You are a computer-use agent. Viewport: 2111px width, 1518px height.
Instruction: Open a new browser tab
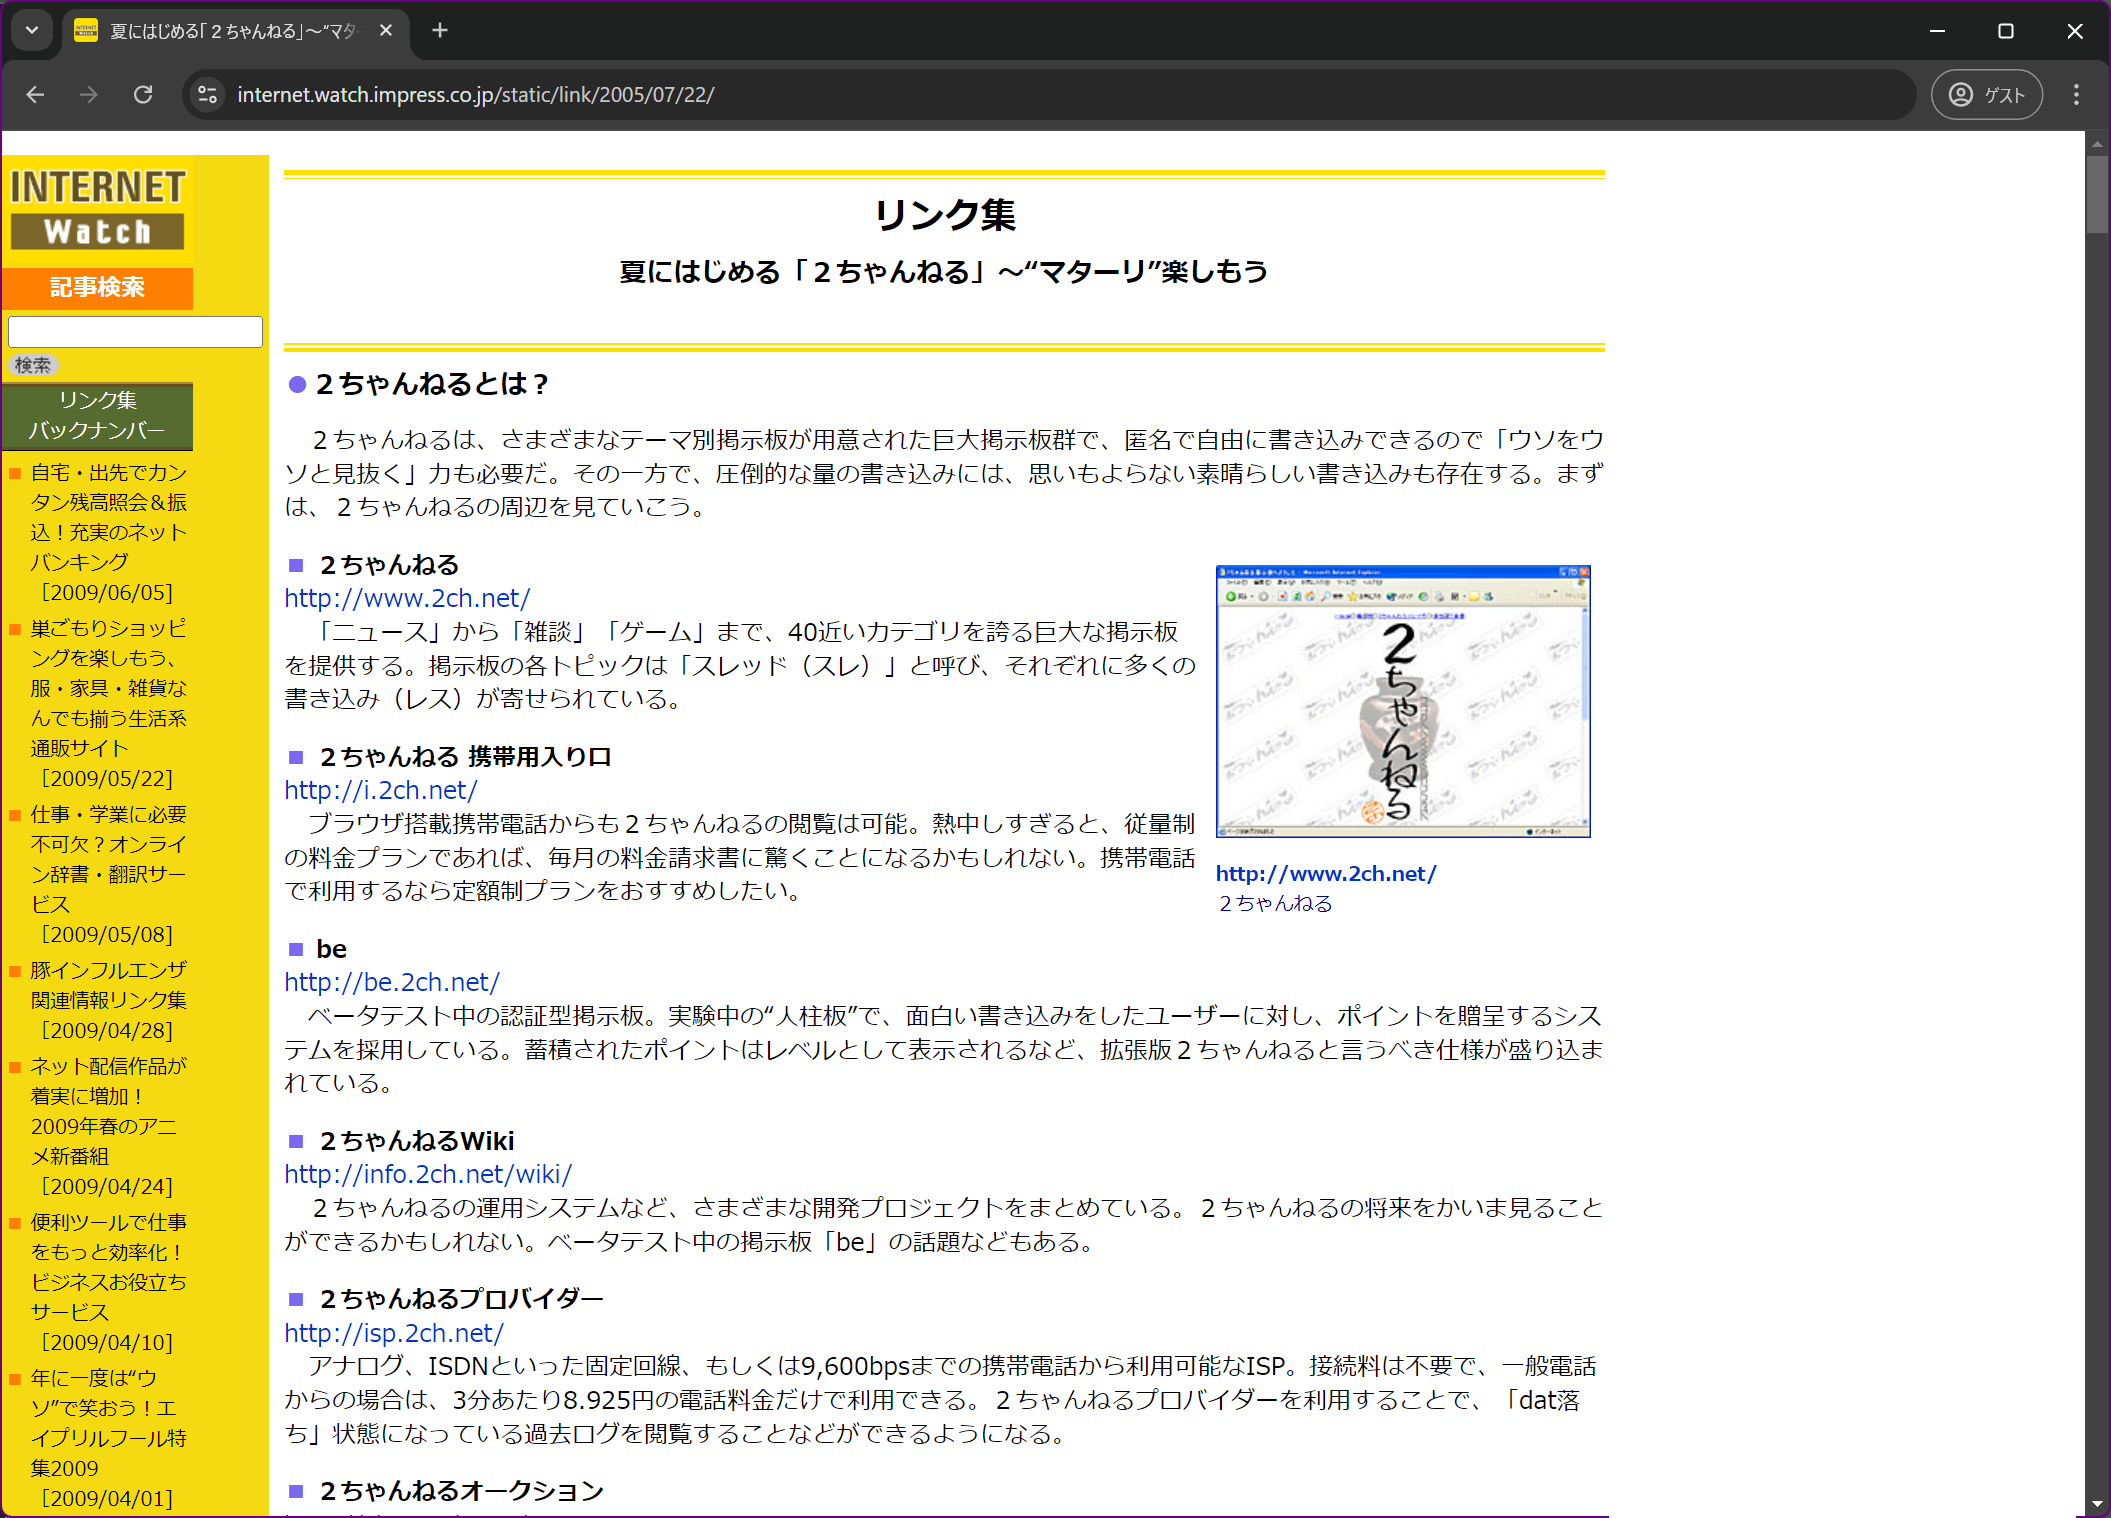point(440,31)
